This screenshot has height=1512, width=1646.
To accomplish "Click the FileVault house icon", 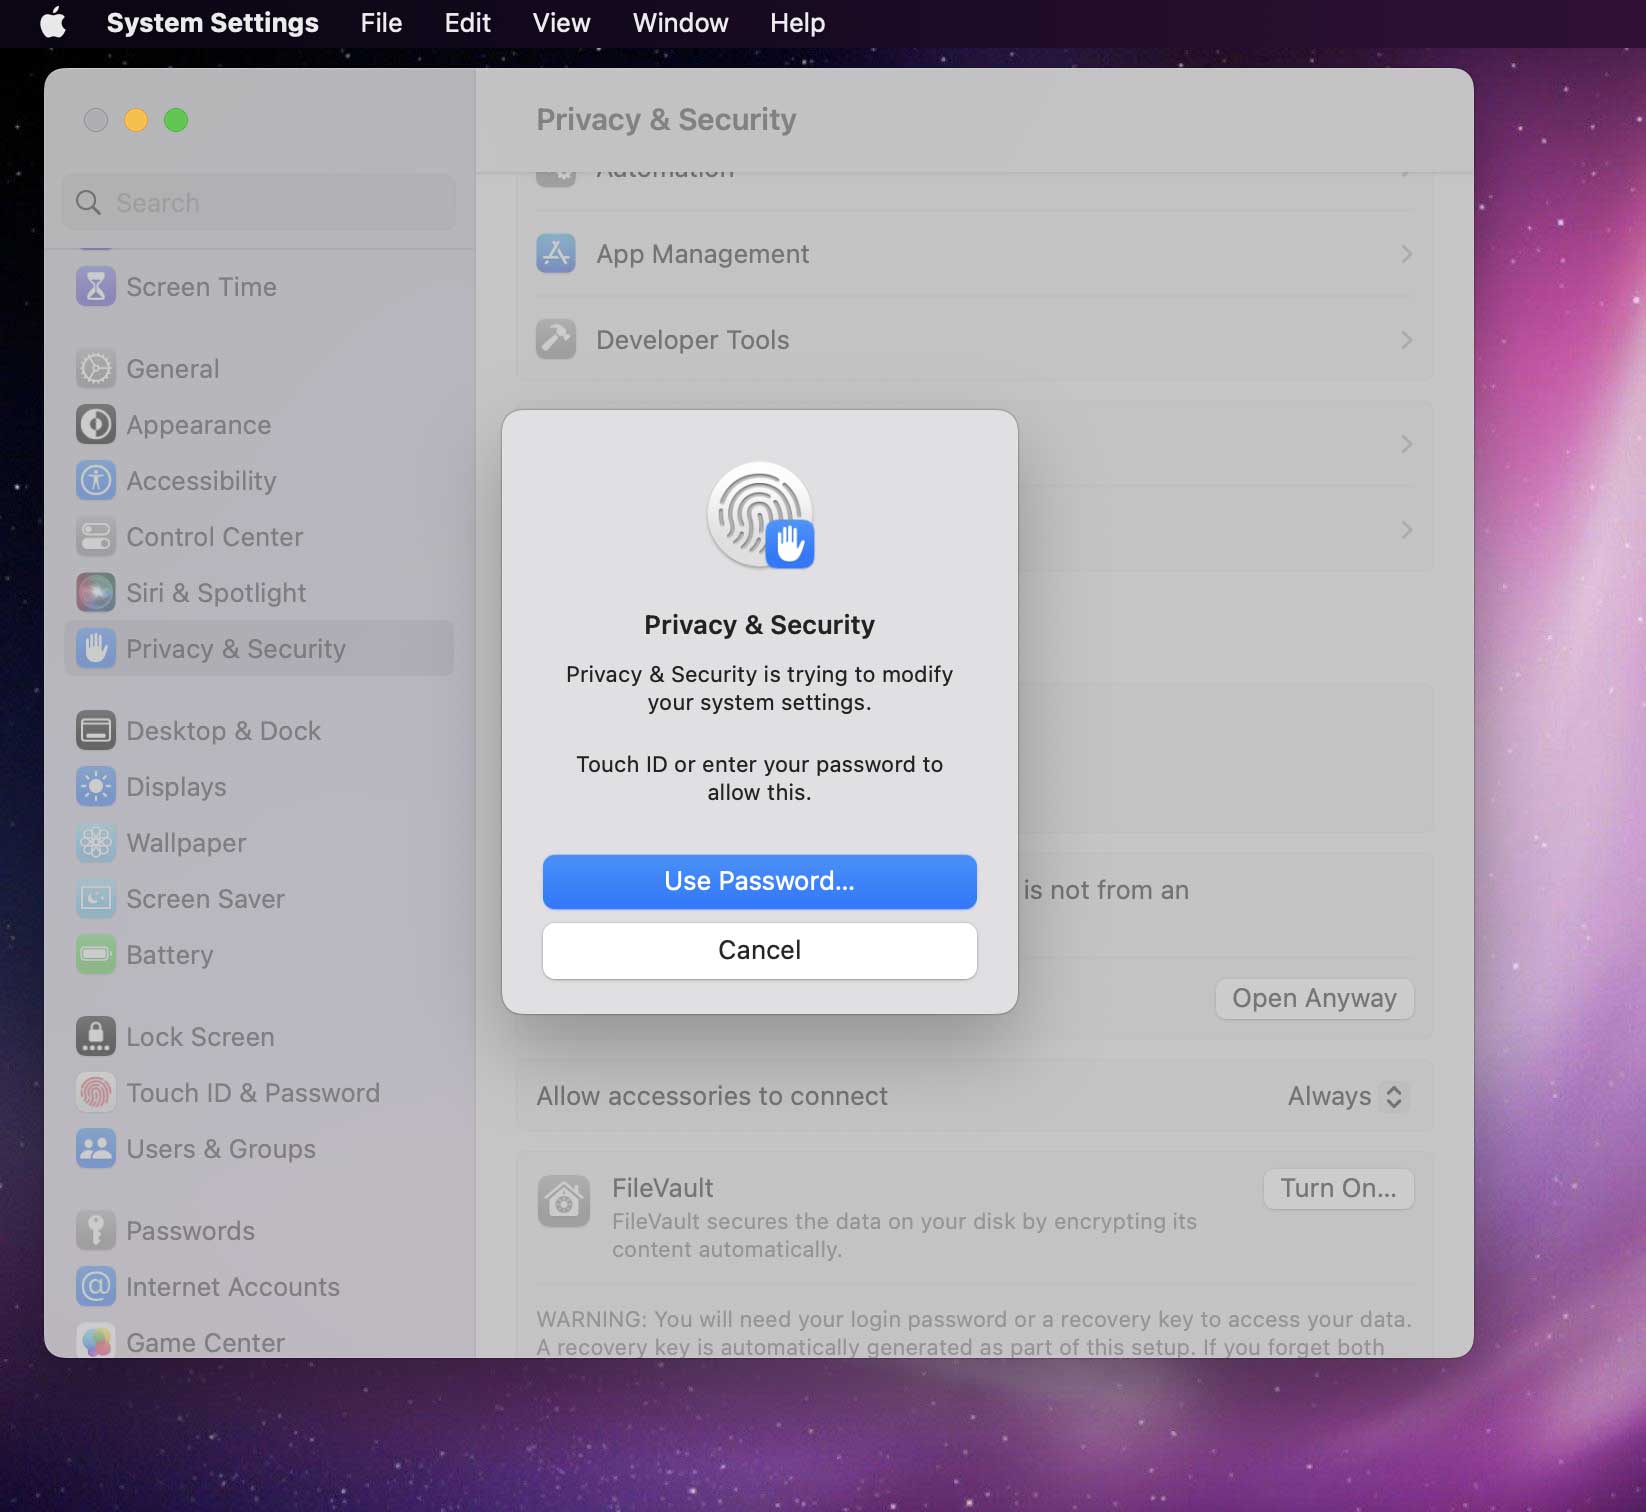I will (564, 1200).
